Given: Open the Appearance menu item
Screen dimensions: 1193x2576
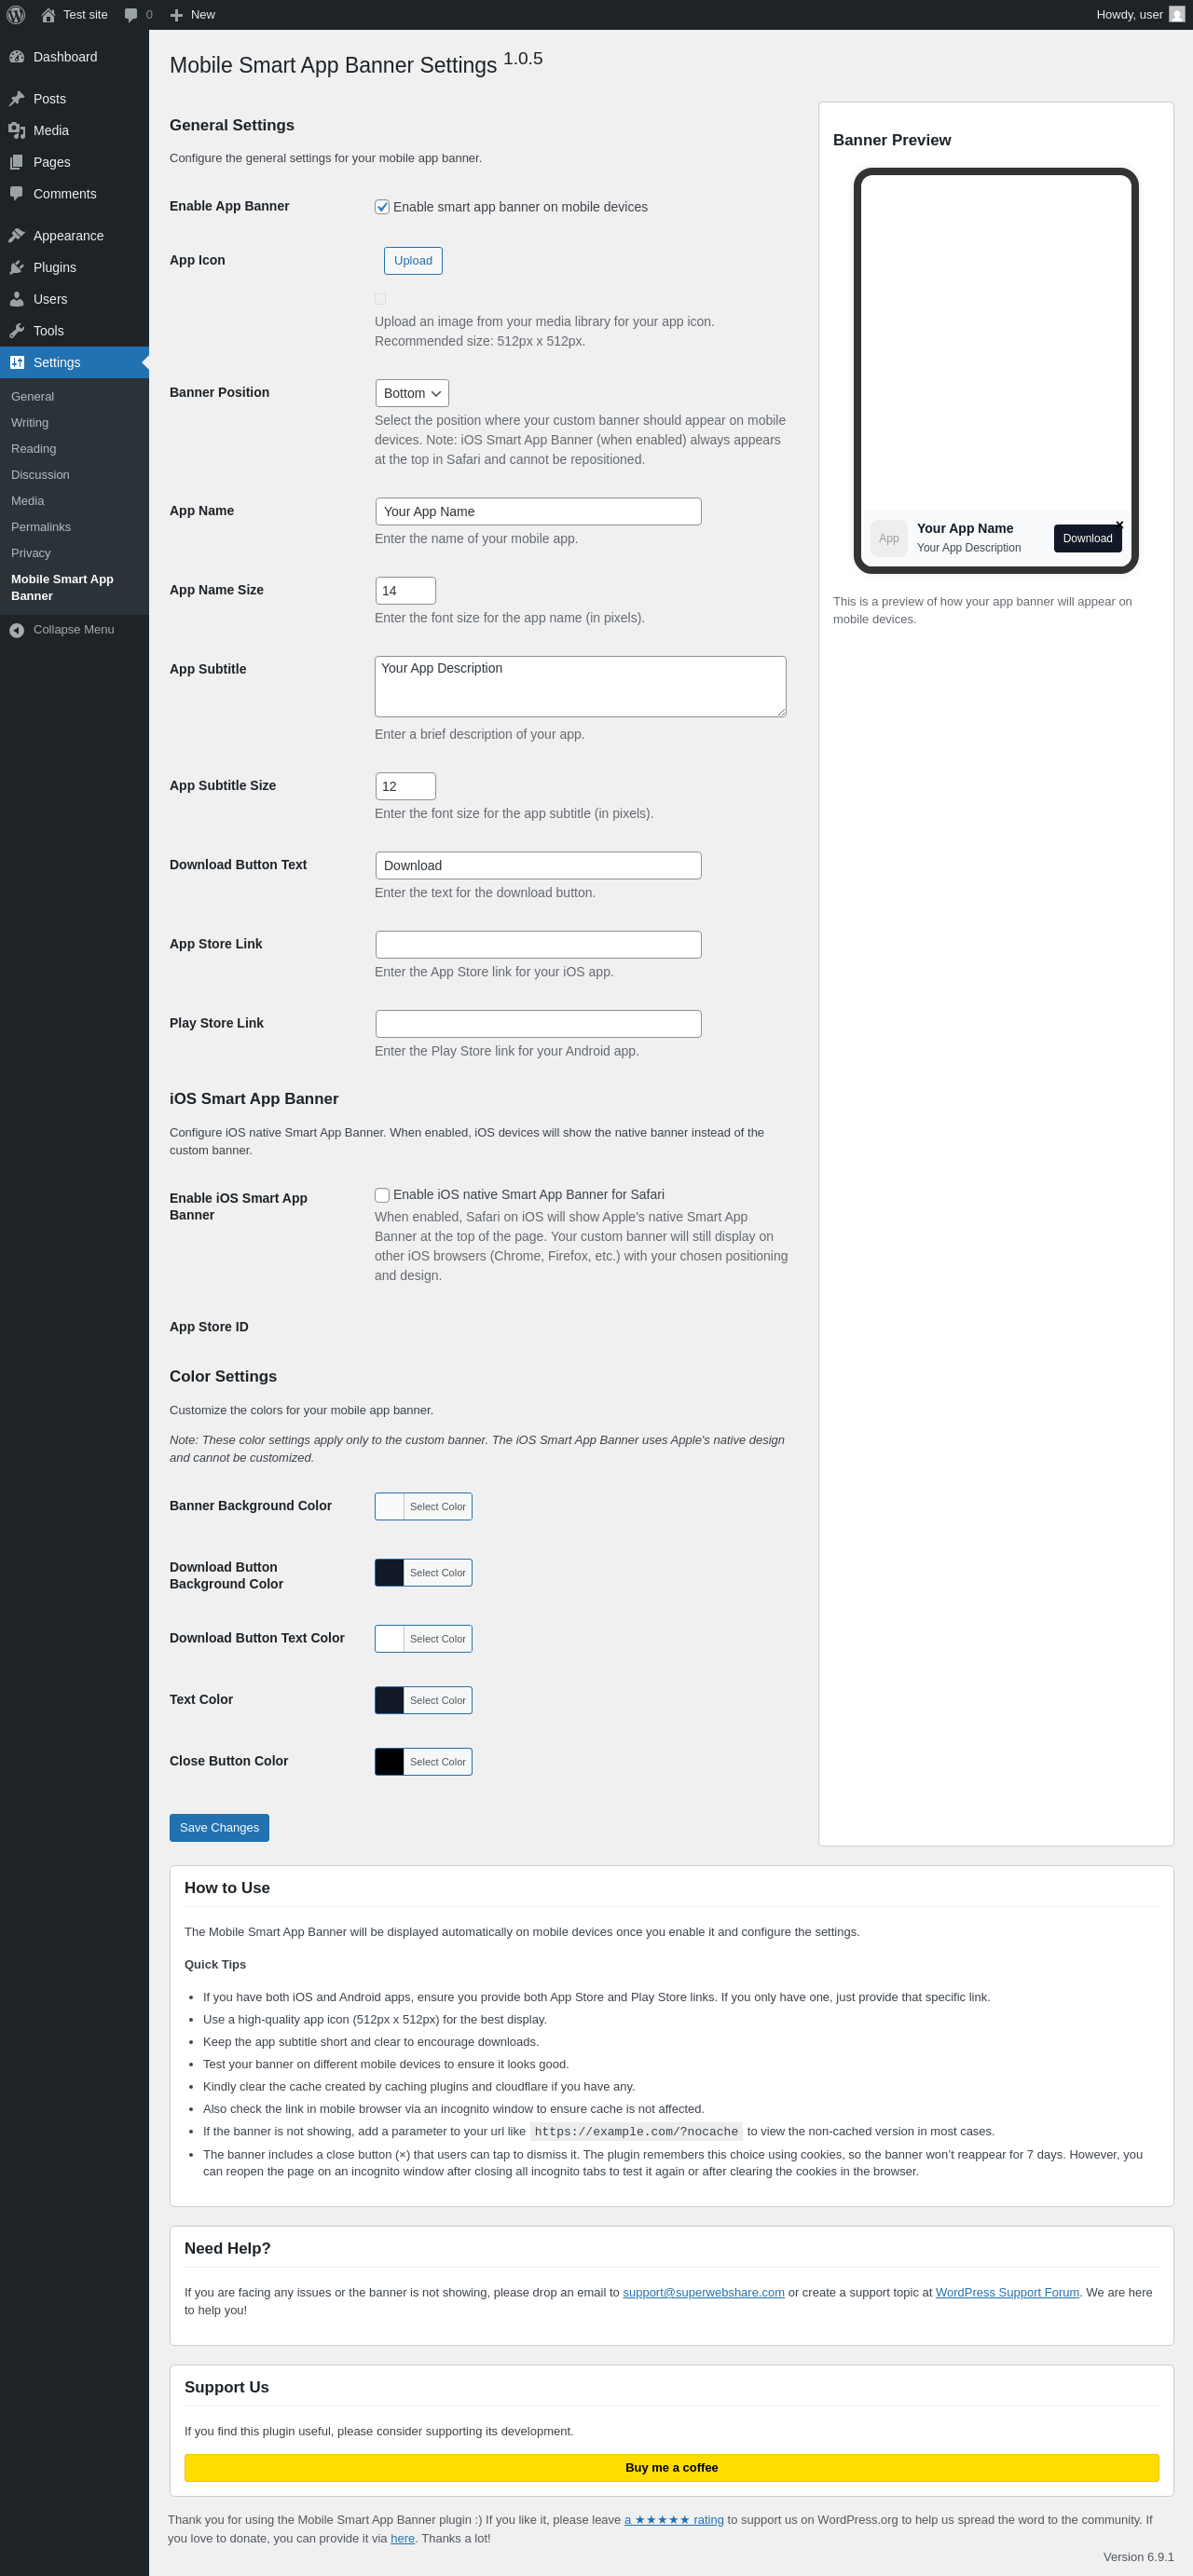Looking at the screenshot, I should 68,236.
